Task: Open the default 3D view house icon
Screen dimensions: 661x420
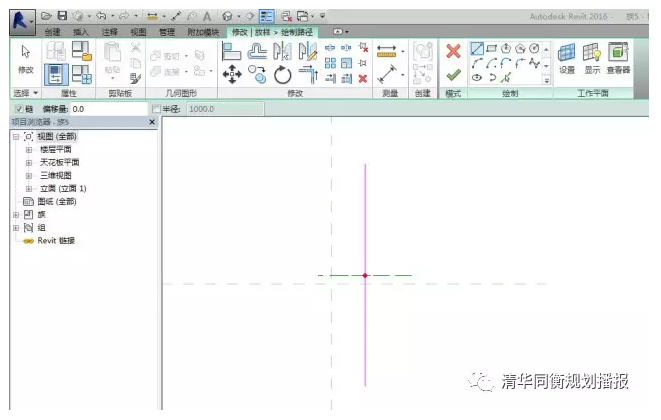Action: tap(228, 16)
